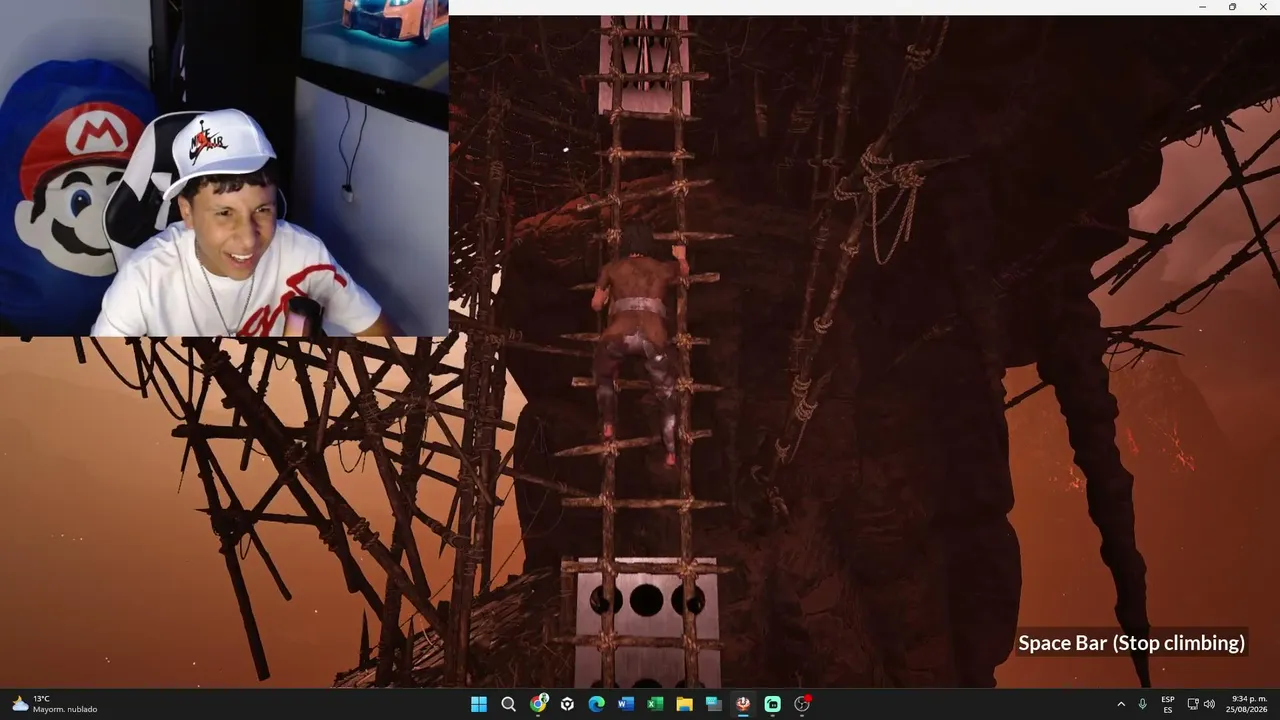Open Microsoft Excel from the taskbar
The height and width of the screenshot is (720, 1280).
click(655, 704)
